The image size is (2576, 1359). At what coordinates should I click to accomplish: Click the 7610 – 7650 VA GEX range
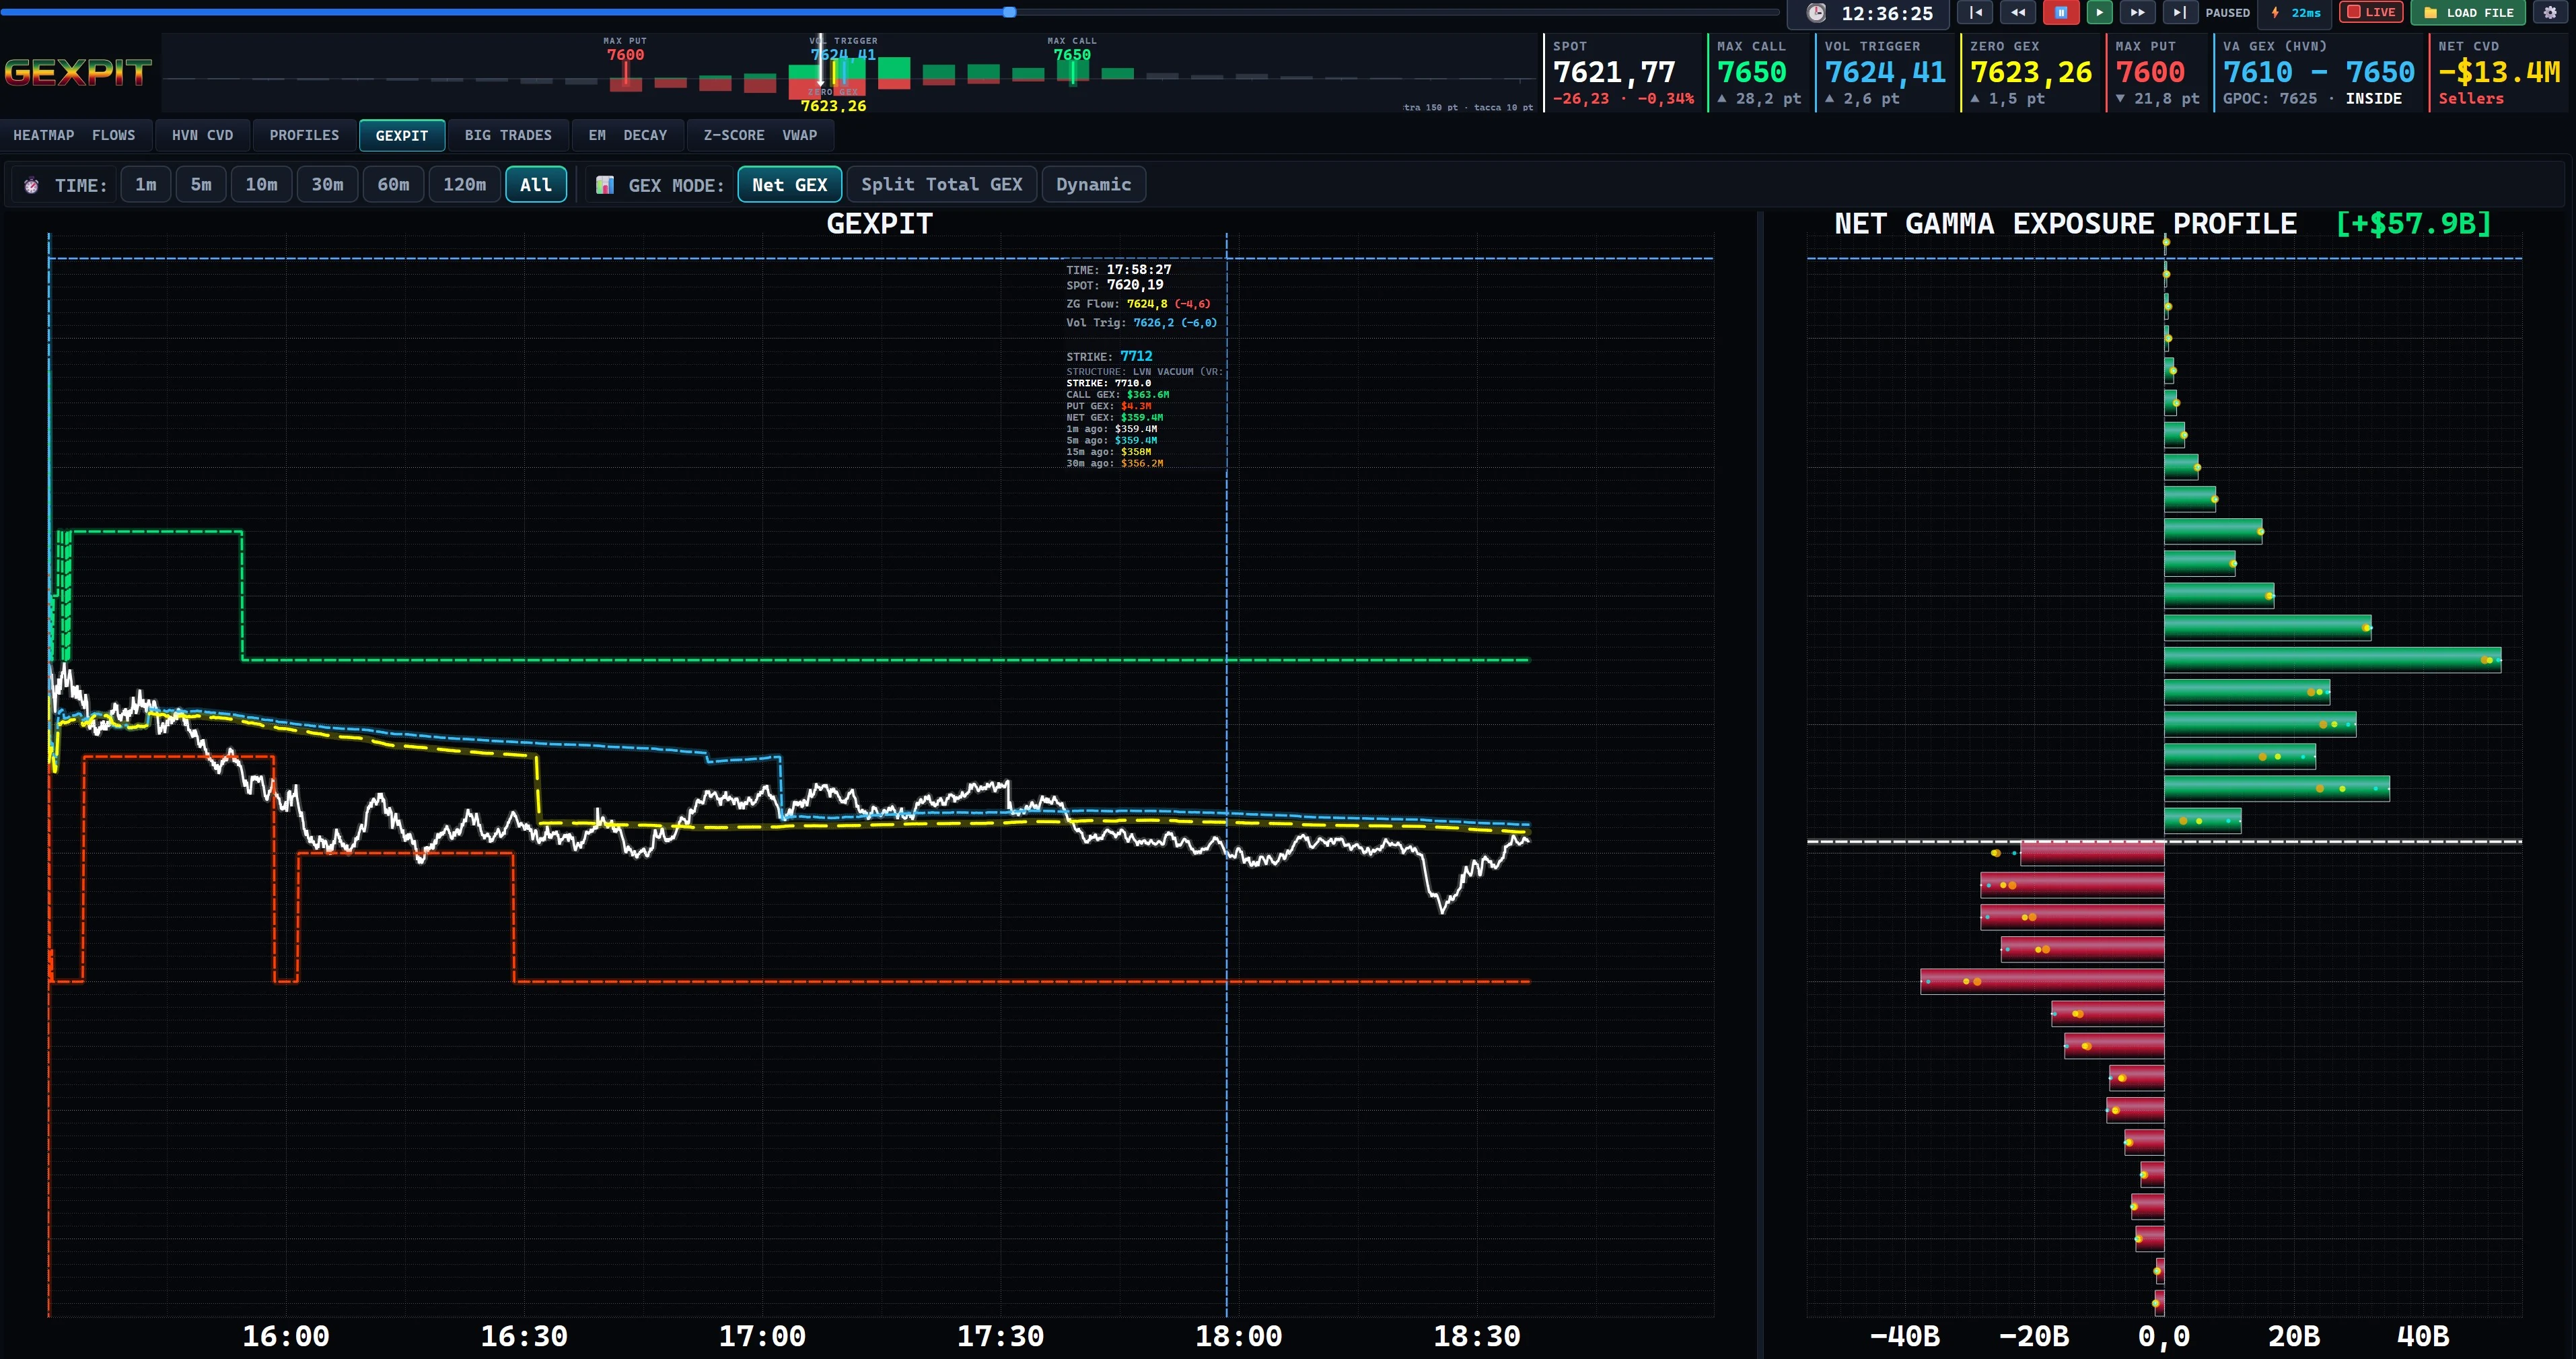pos(2319,72)
